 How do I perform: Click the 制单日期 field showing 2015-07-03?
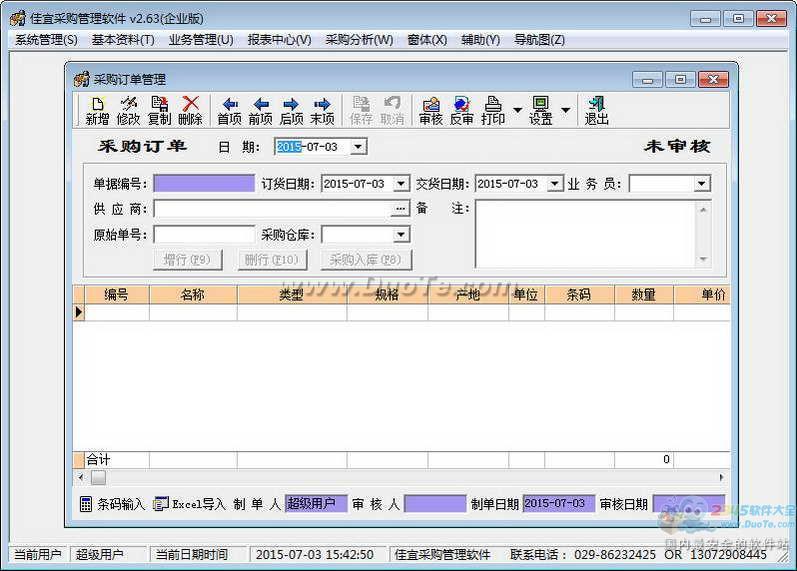pyautogui.click(x=559, y=504)
